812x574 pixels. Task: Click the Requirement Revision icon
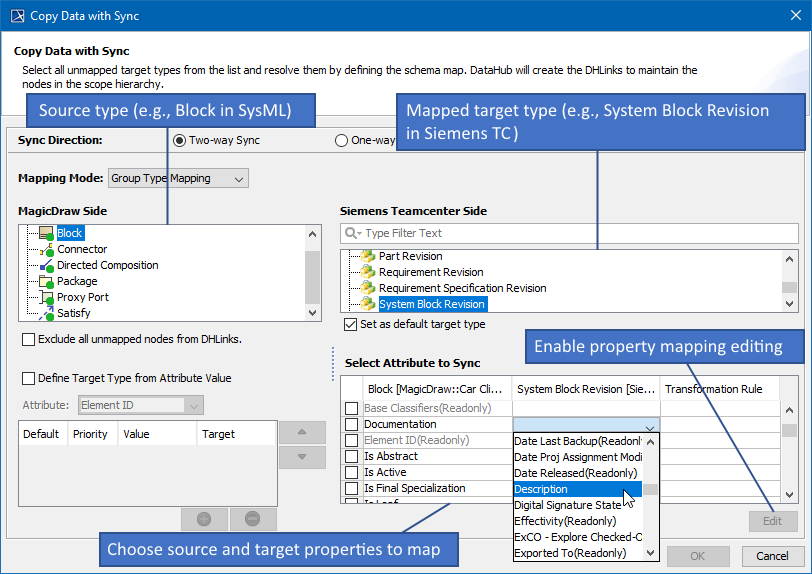pyautogui.click(x=368, y=272)
